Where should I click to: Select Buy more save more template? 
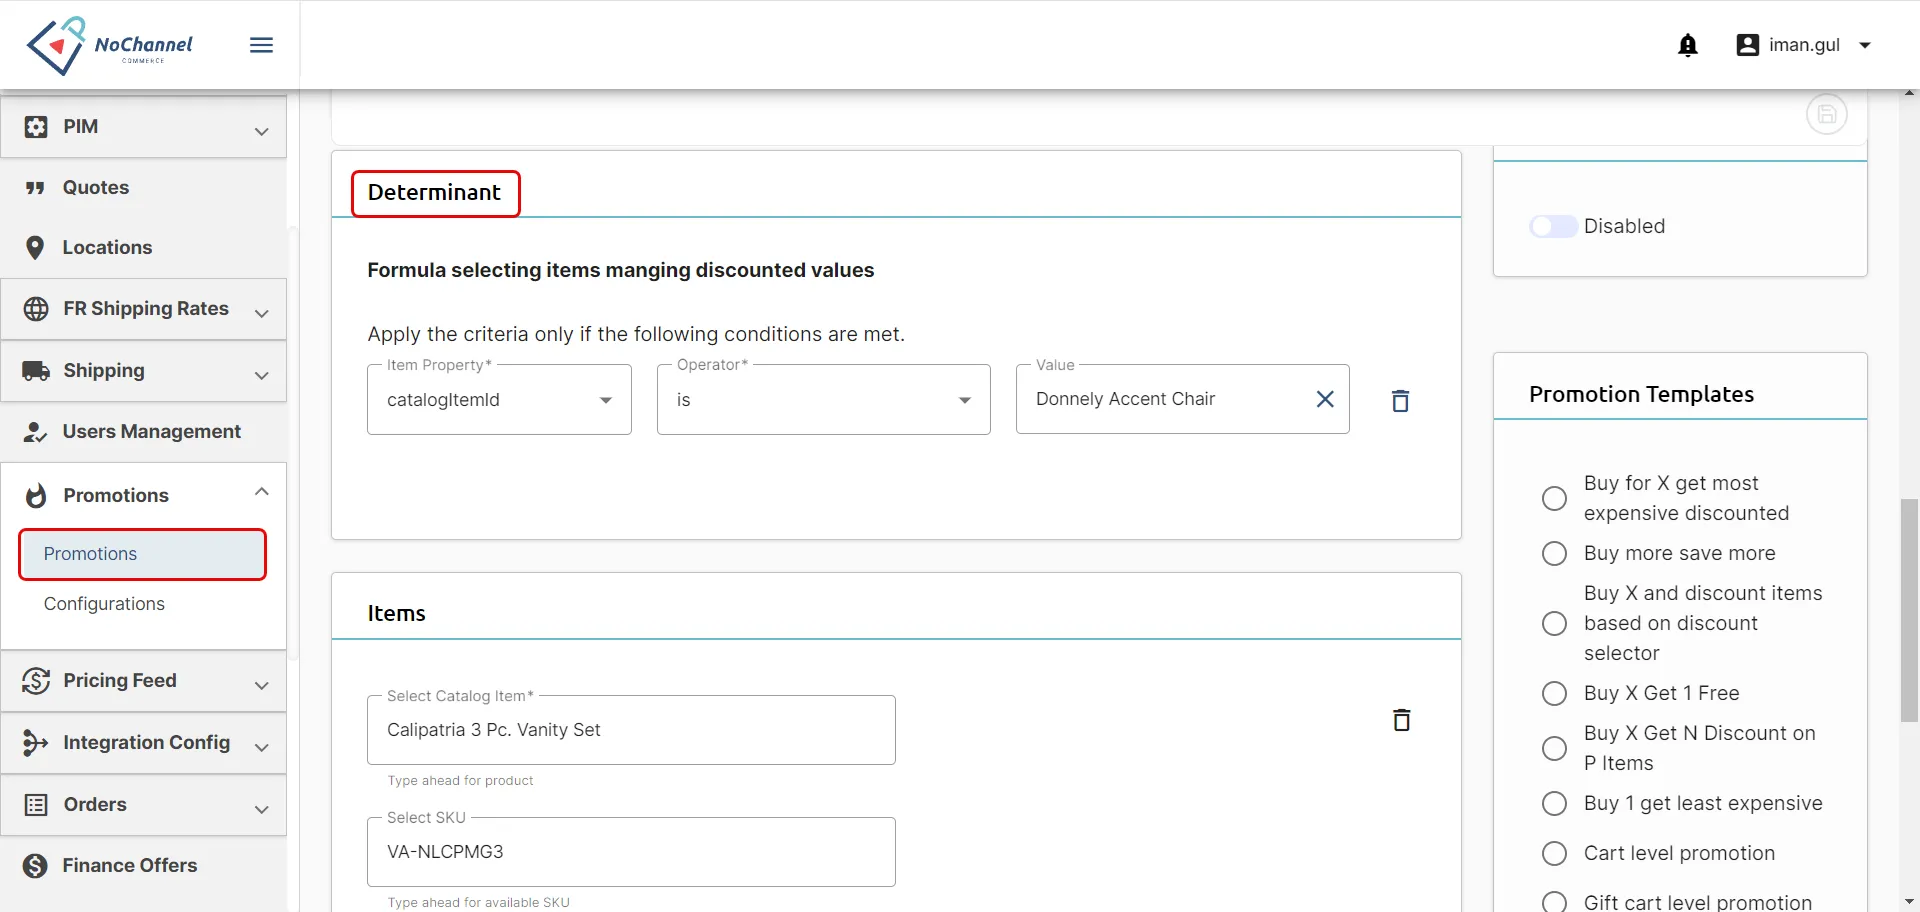[x=1554, y=553]
